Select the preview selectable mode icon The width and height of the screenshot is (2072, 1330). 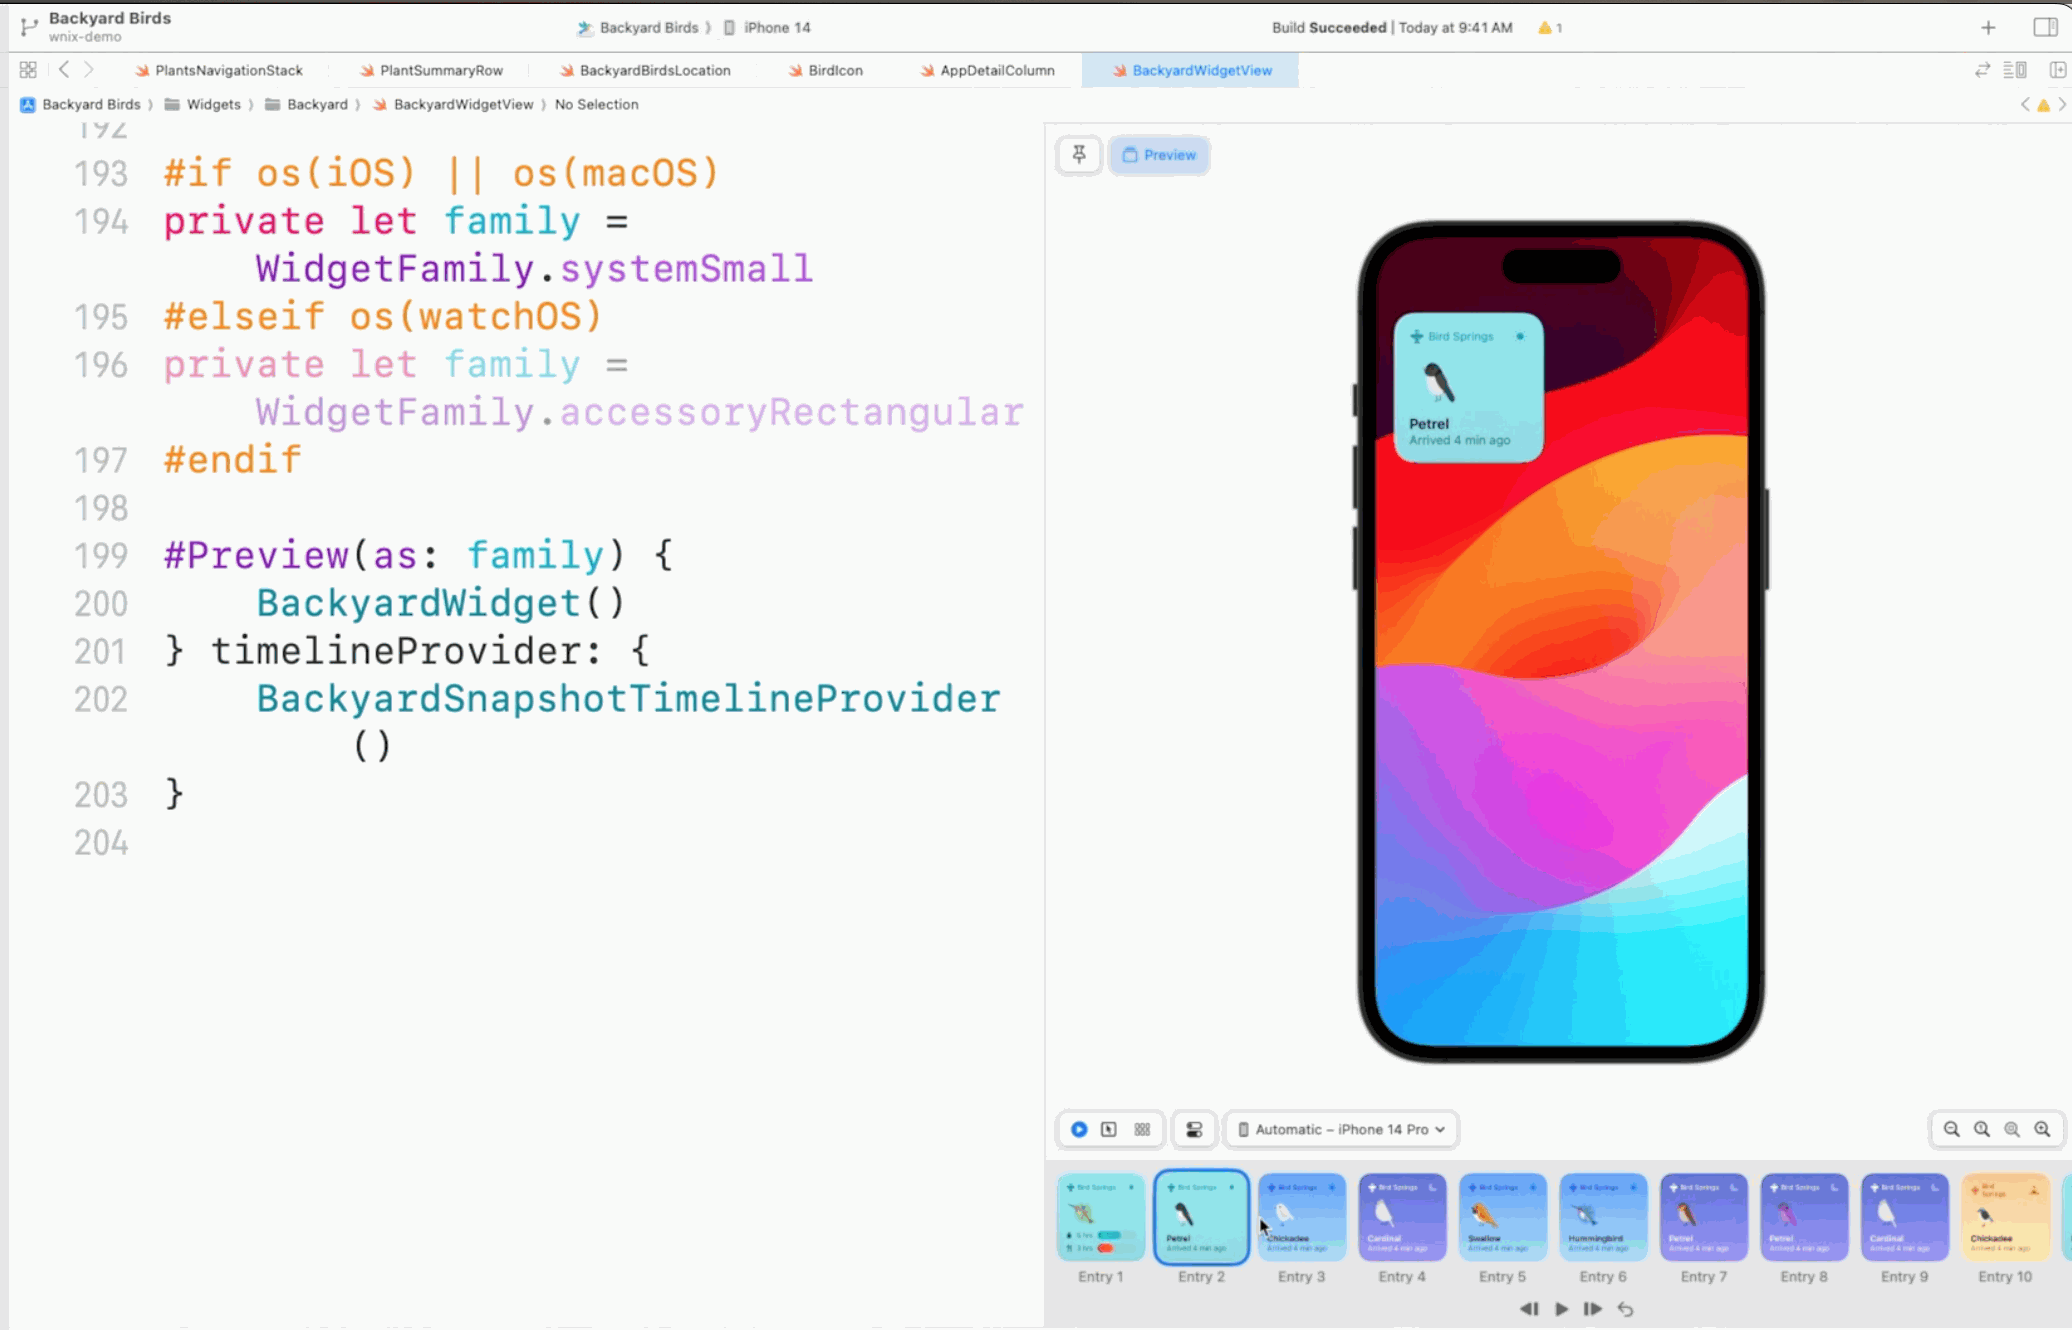(x=1110, y=1129)
